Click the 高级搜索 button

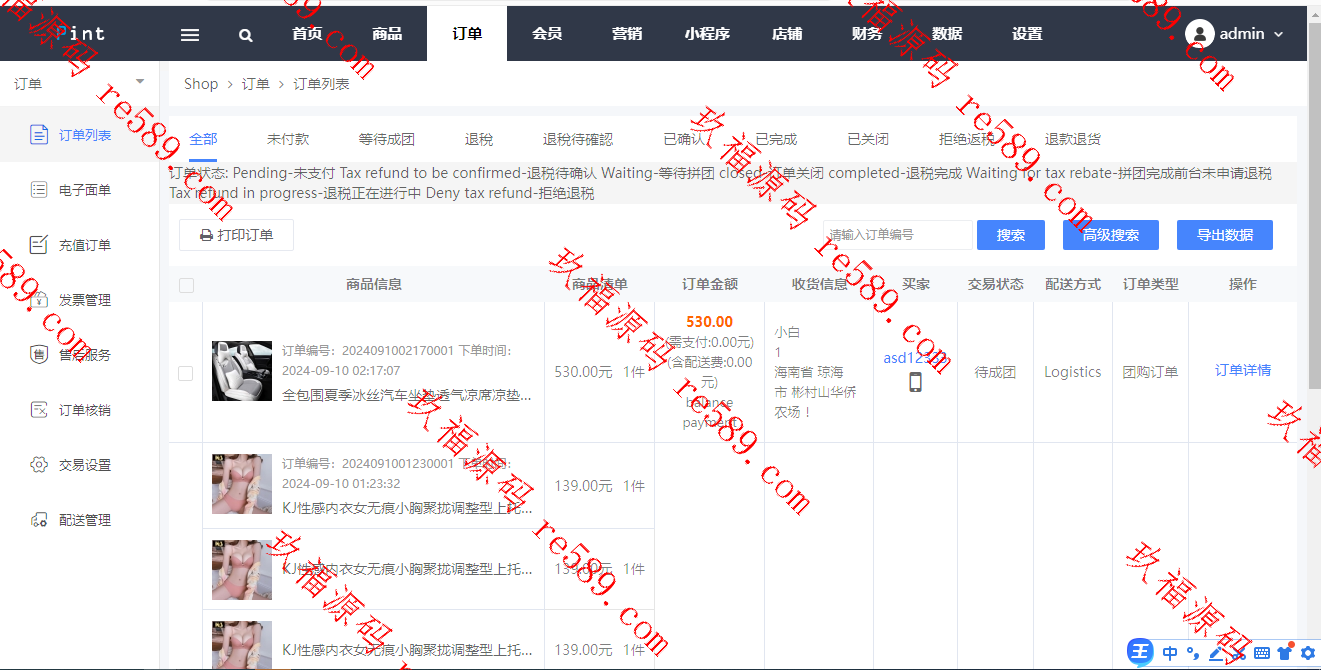pos(1111,235)
